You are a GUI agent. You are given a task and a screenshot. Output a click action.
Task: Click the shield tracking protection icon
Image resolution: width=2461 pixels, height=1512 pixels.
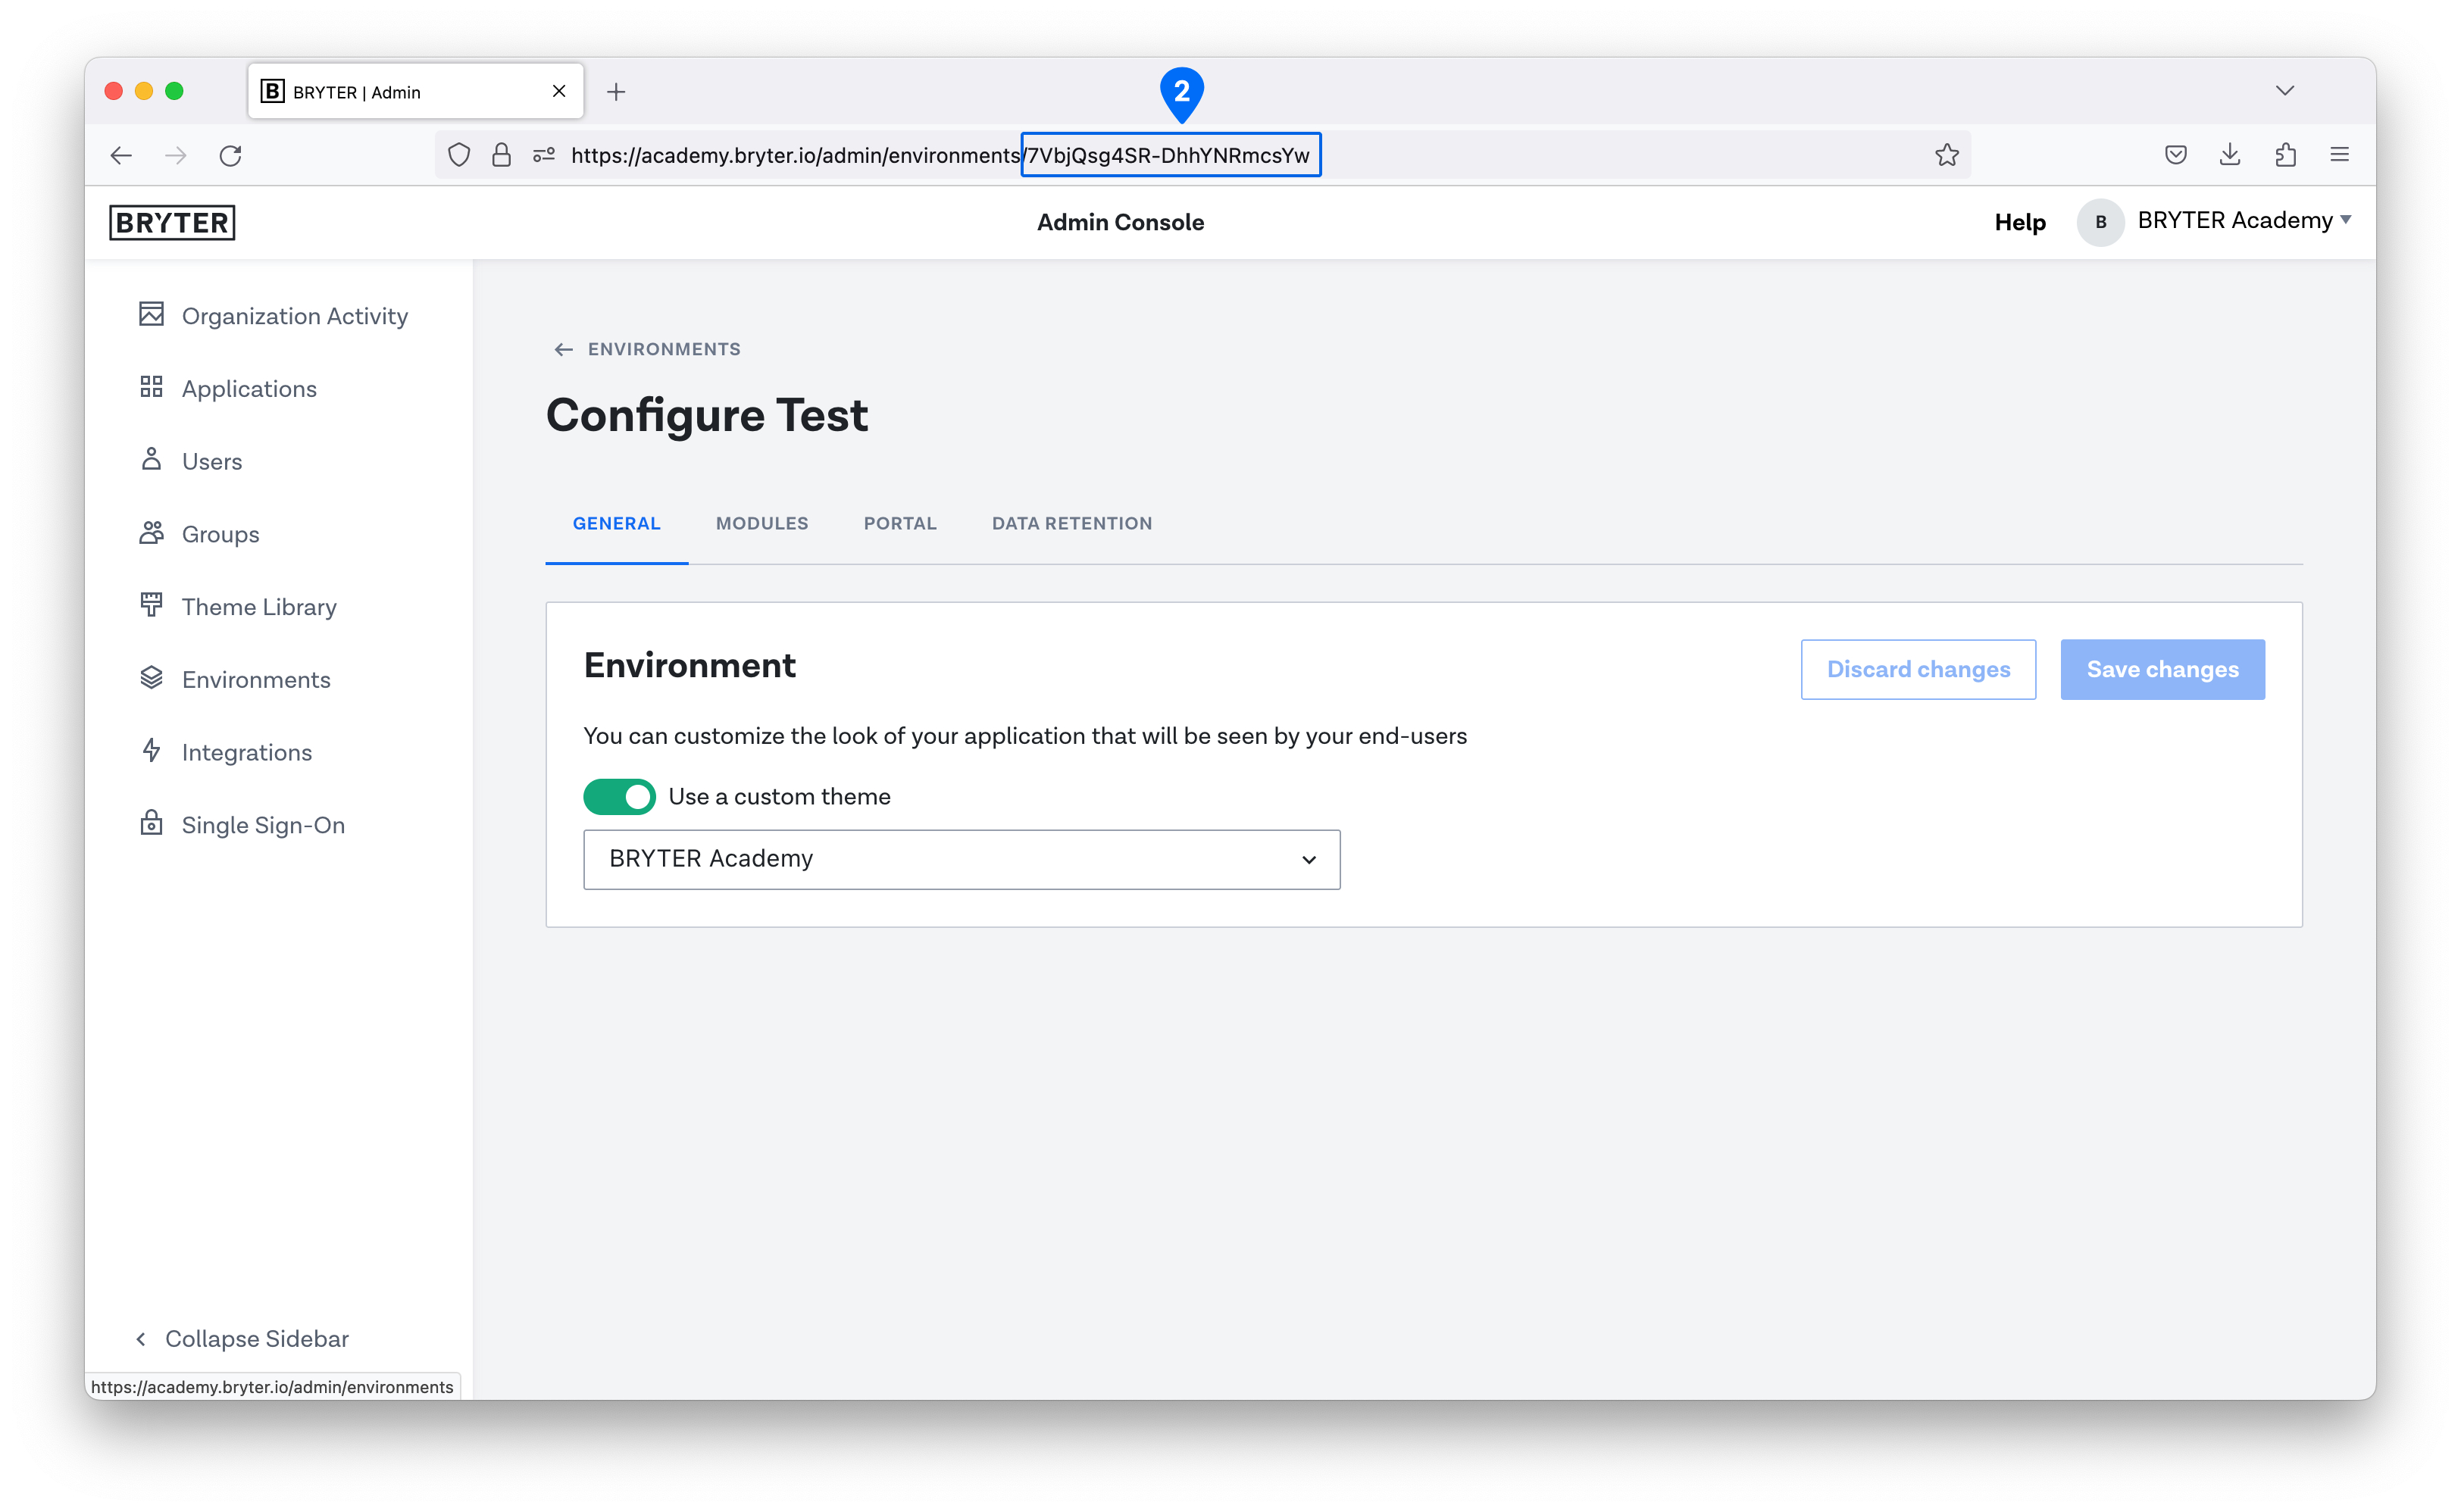tap(459, 155)
